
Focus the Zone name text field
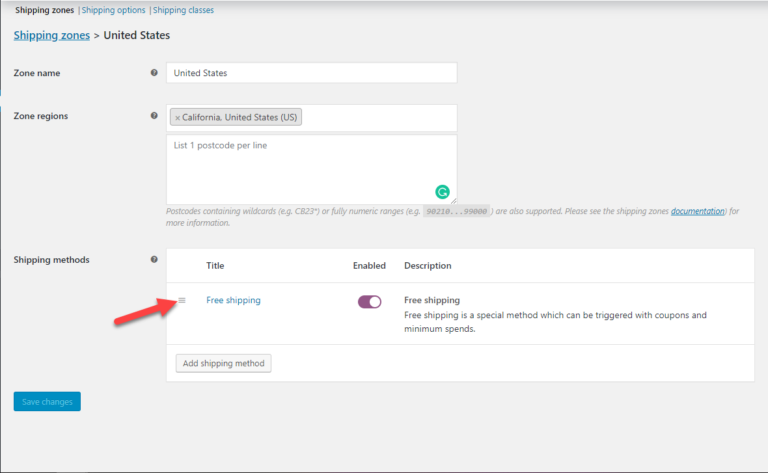(x=311, y=73)
